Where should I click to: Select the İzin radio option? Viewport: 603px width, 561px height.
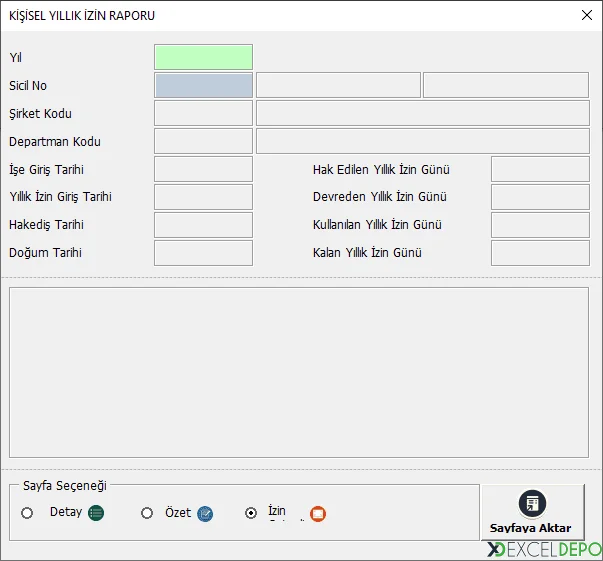tap(251, 513)
